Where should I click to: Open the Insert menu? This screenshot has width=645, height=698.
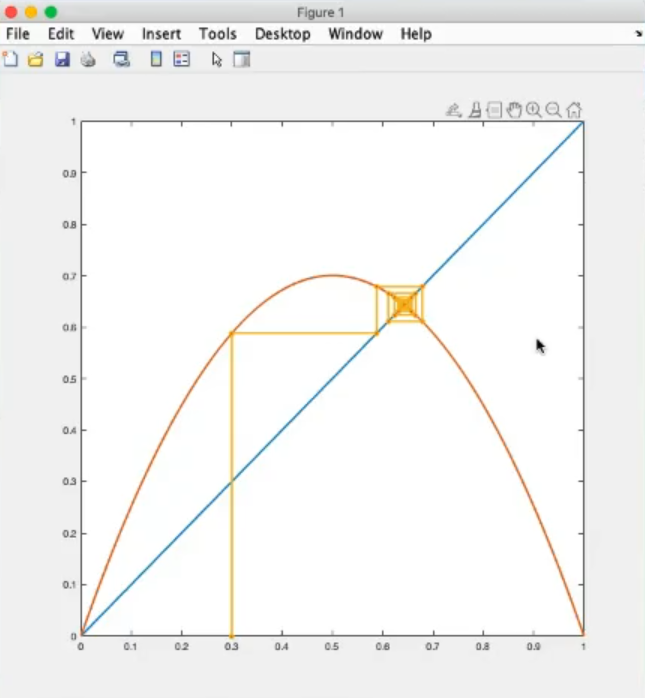[x=161, y=34]
